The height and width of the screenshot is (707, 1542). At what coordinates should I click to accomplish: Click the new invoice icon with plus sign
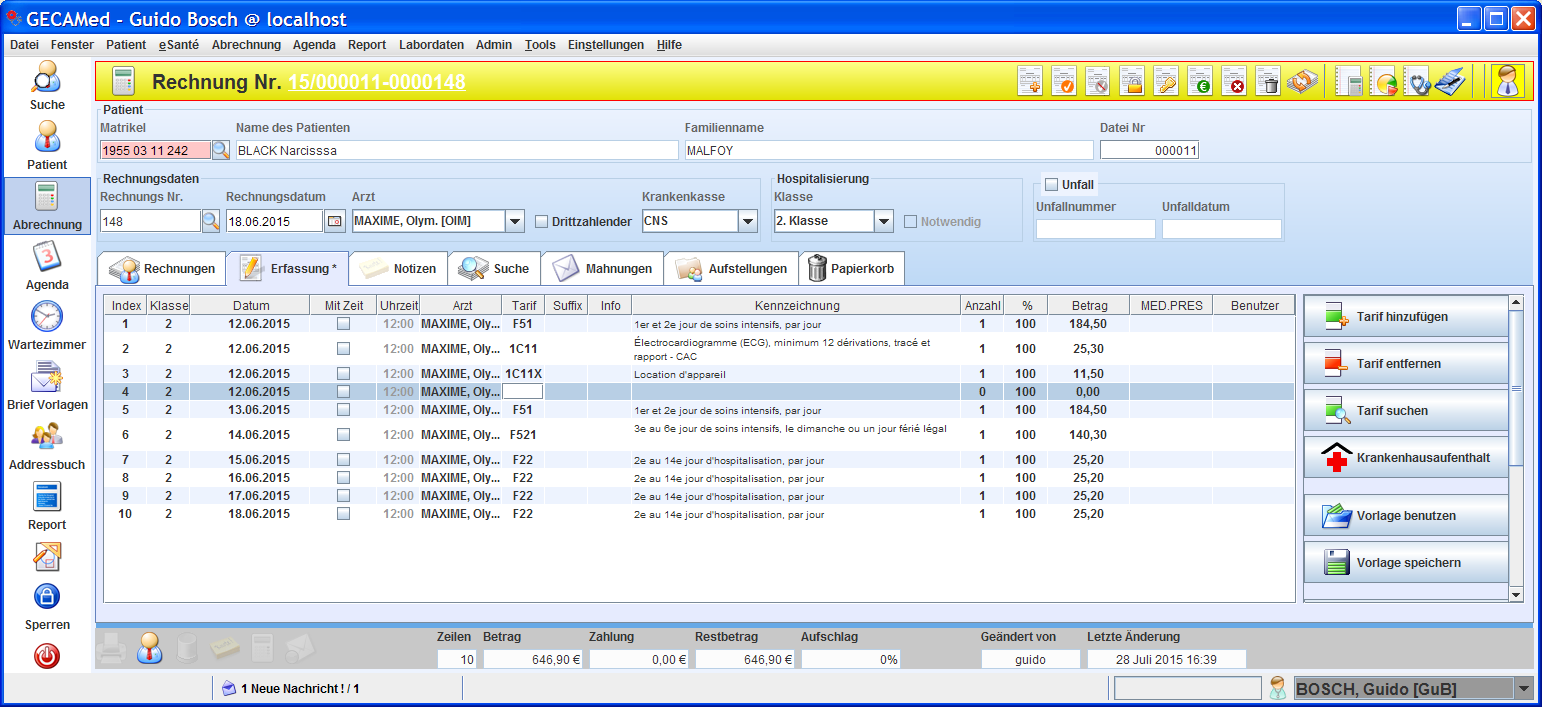1029,82
